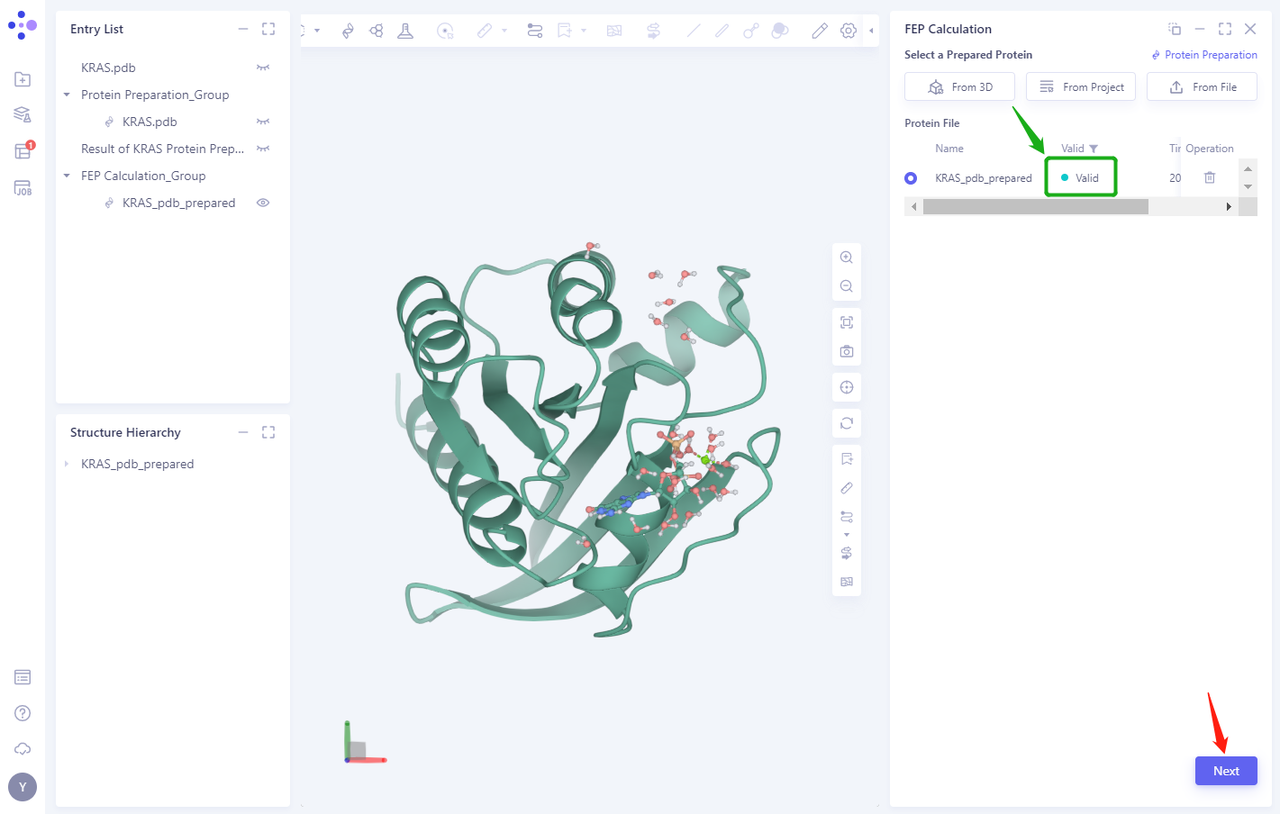Collapse the FEP Calculation_Group node

pyautogui.click(x=67, y=176)
